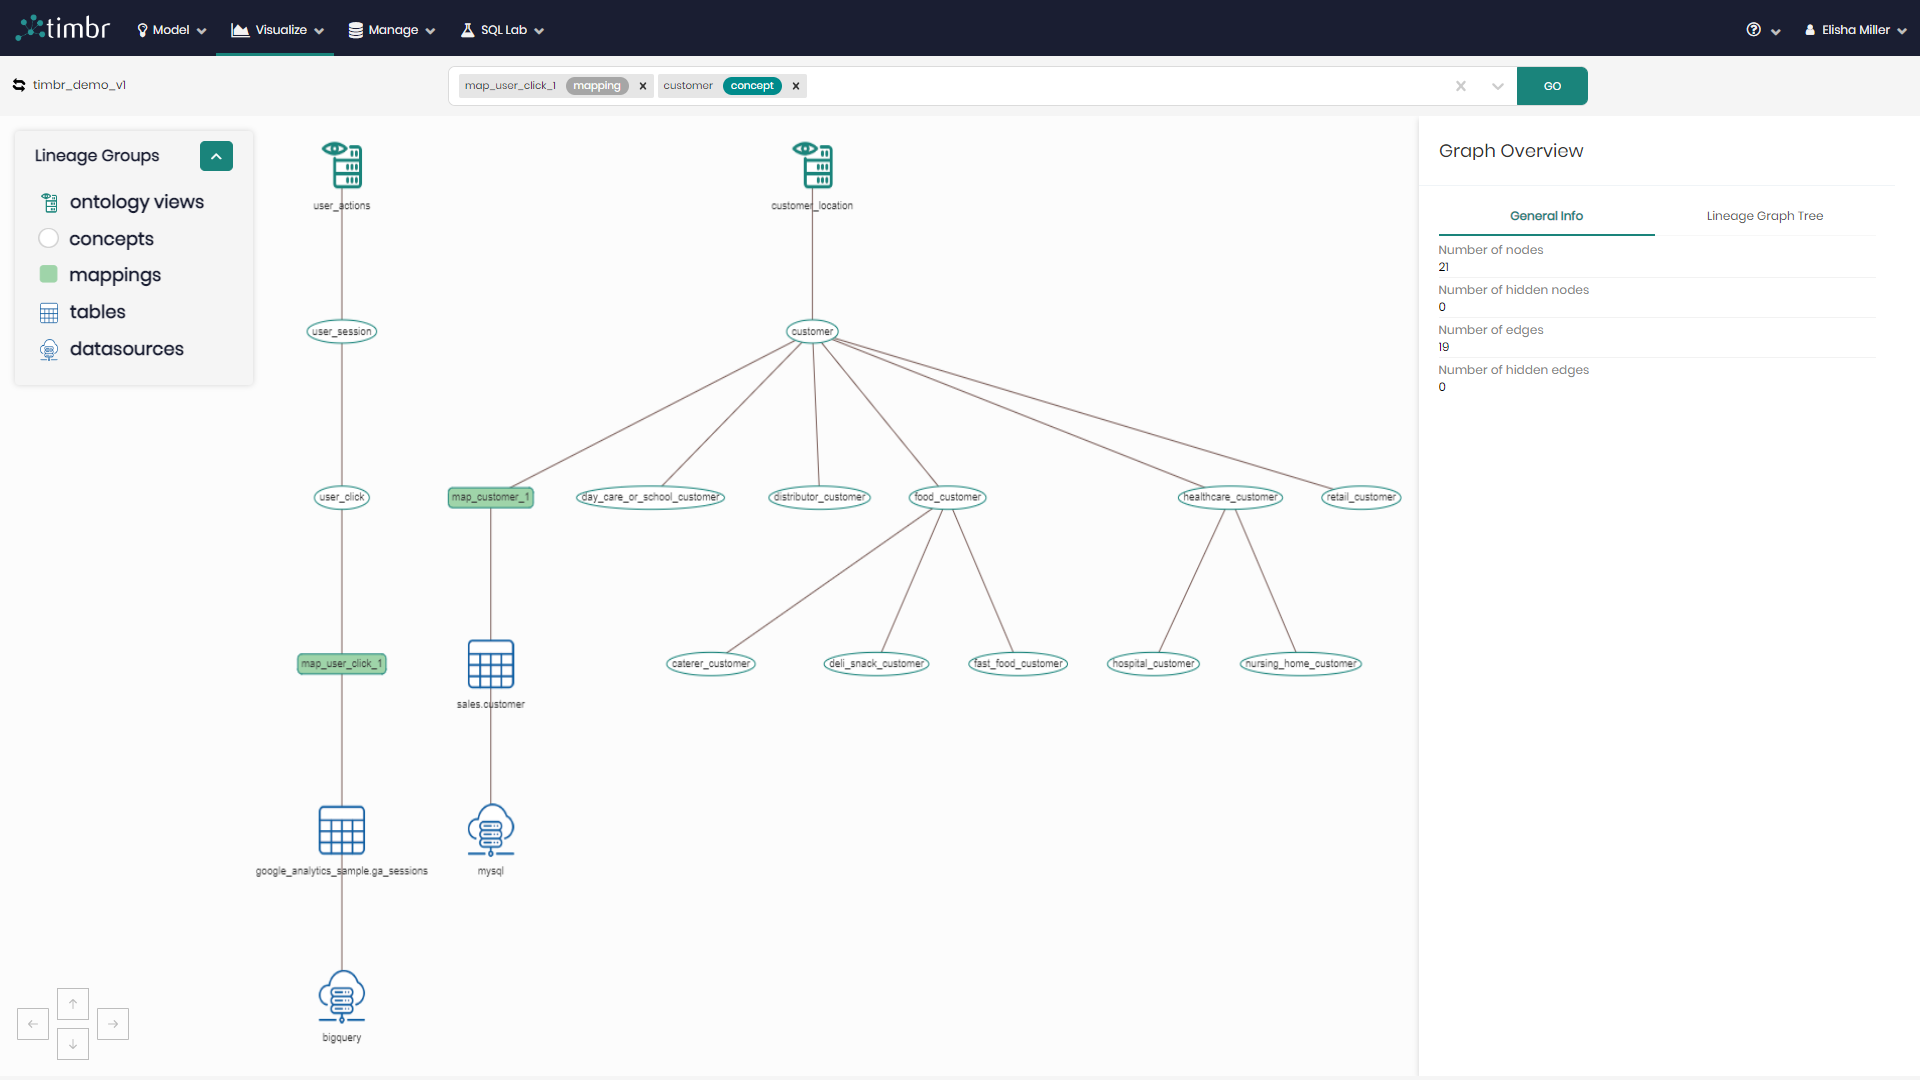
Task: Remove the map_user_click_1 mapping filter tag
Action: point(643,86)
